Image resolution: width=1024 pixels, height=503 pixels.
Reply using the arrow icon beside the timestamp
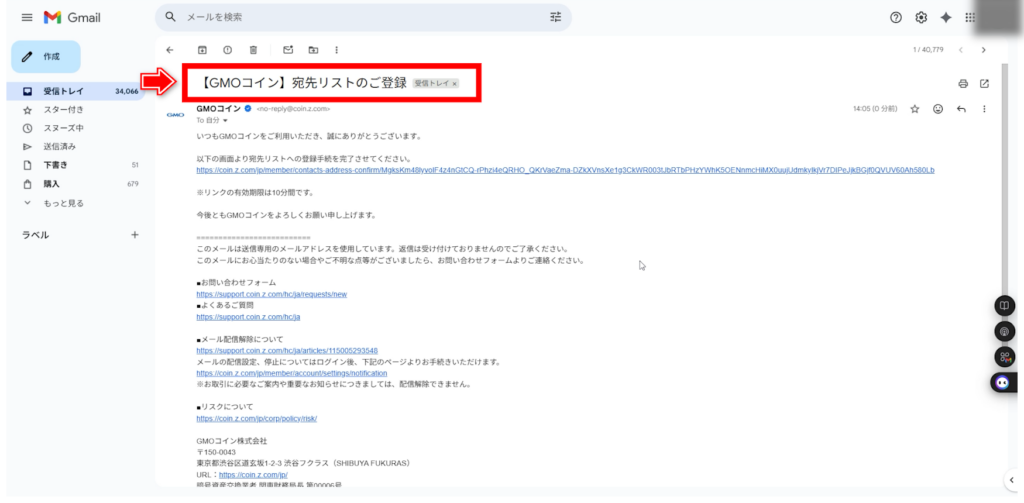pyautogui.click(x=961, y=109)
